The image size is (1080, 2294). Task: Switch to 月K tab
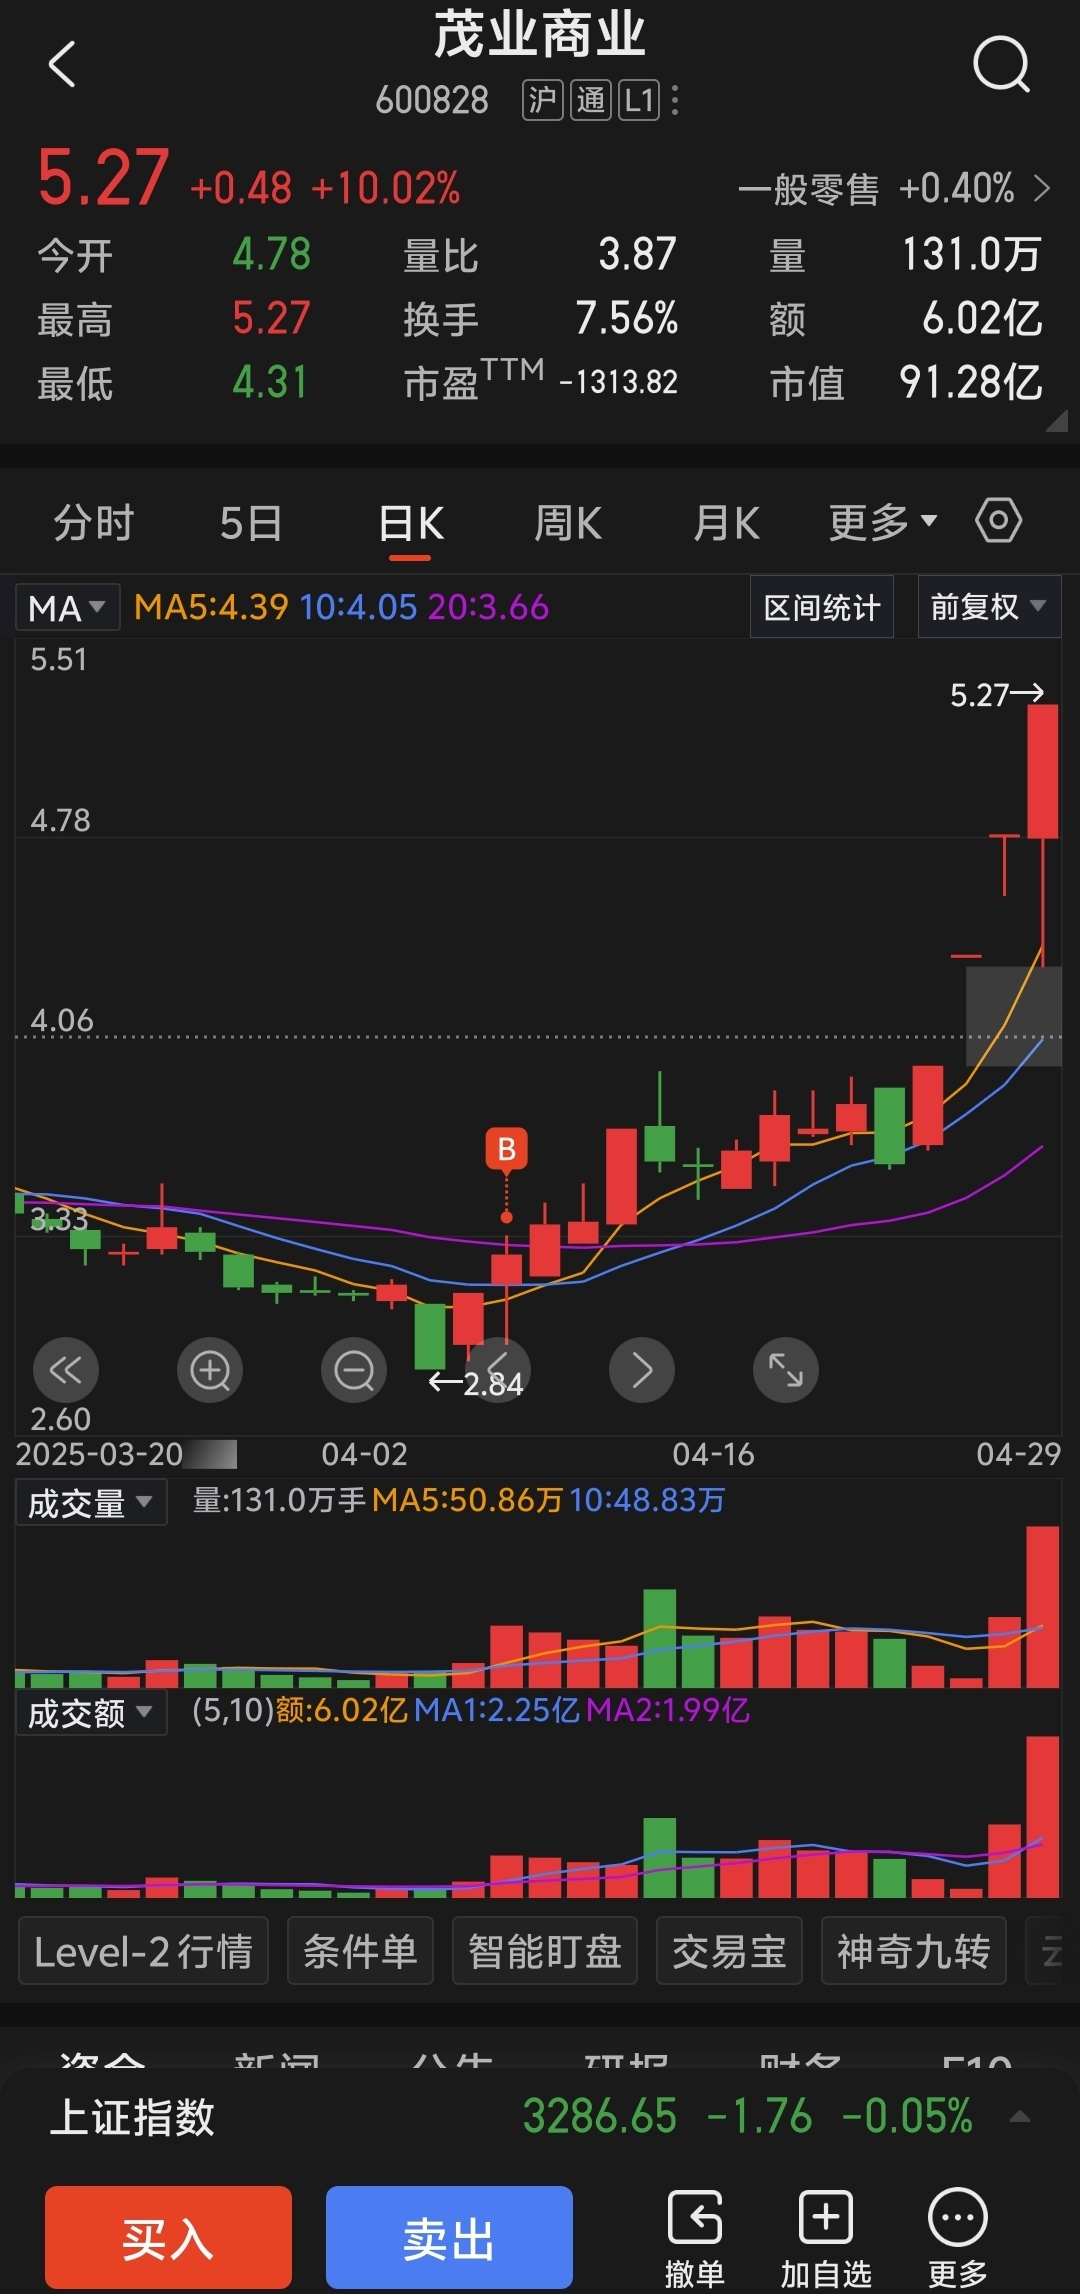point(726,522)
